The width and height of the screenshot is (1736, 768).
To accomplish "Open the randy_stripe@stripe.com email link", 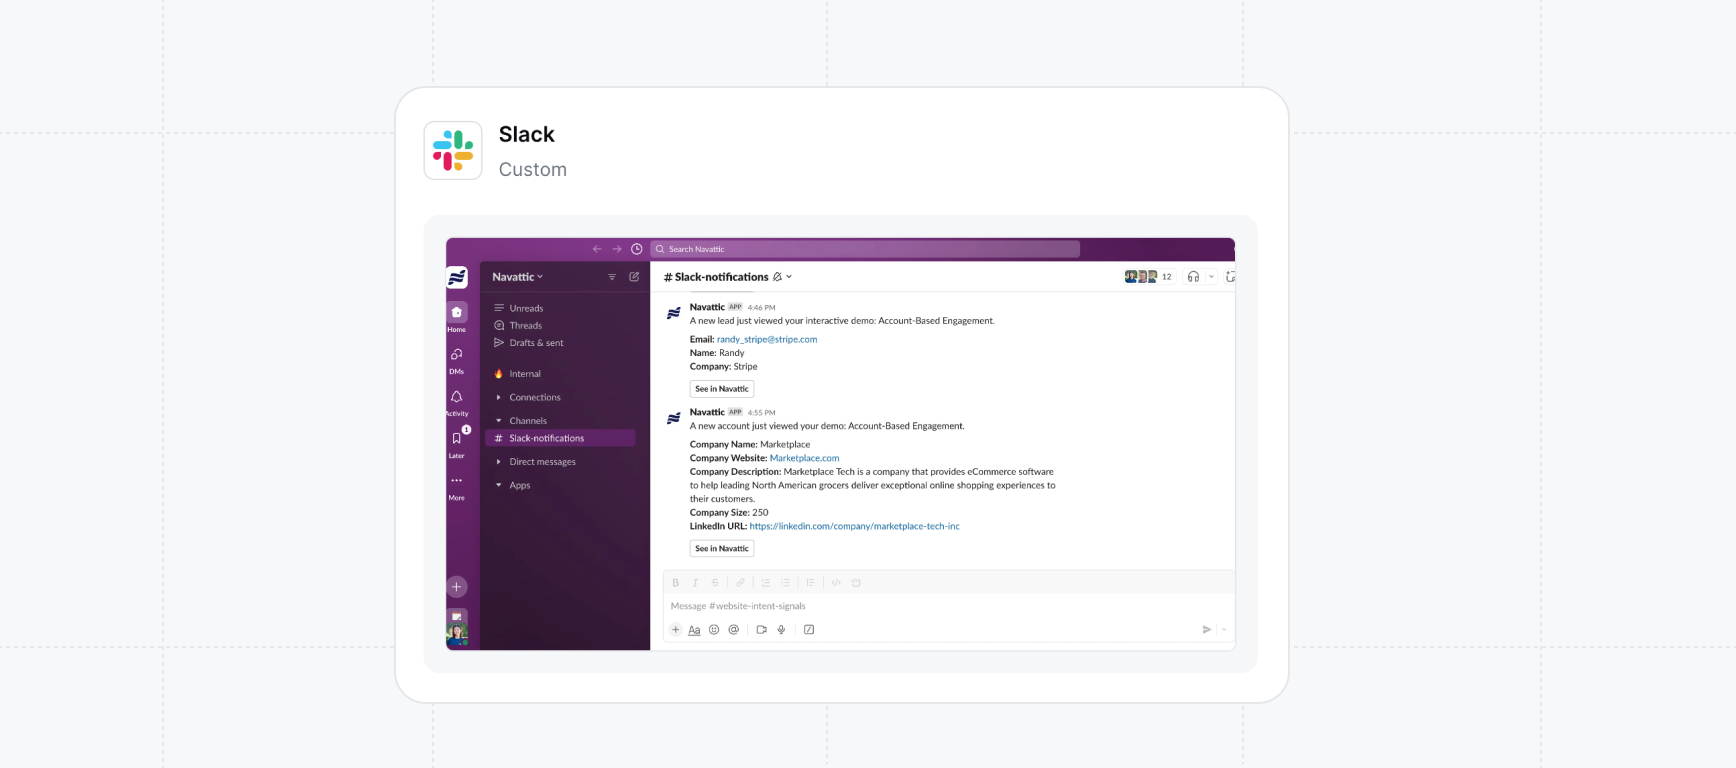I will 767,339.
